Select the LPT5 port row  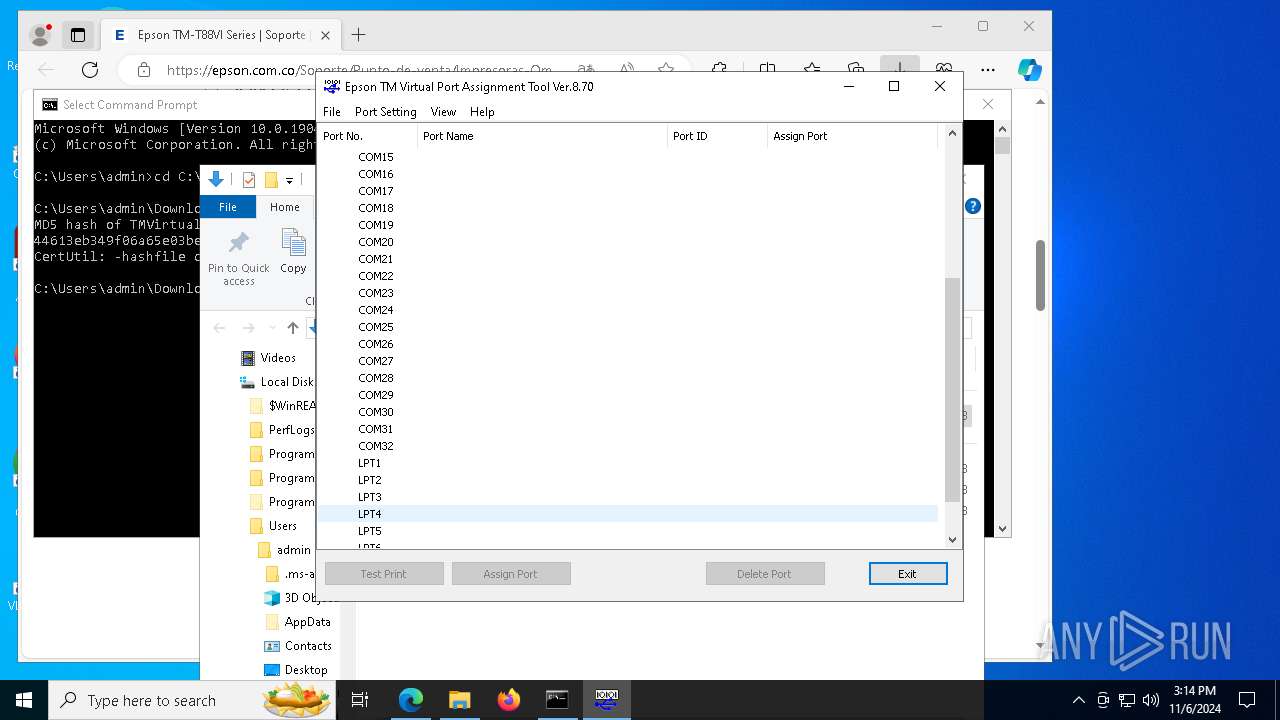[628, 531]
